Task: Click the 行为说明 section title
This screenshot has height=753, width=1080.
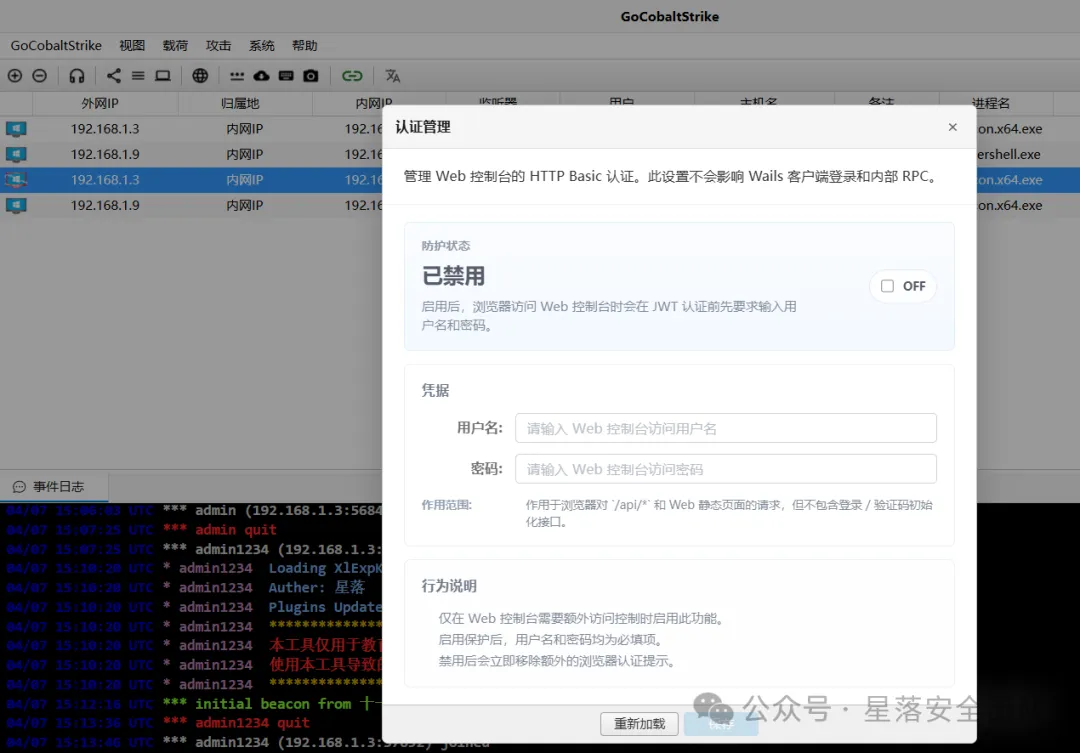Action: [x=449, y=586]
